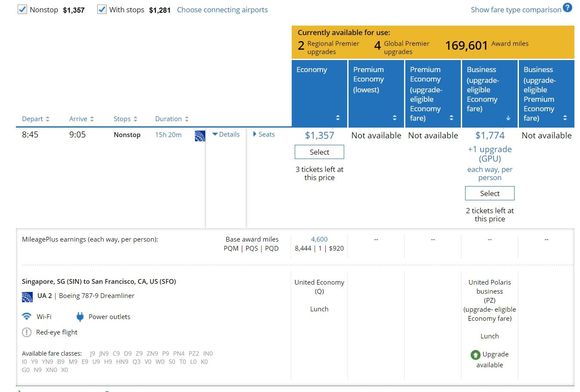
Task: Expand the Seats section
Action: [264, 134]
